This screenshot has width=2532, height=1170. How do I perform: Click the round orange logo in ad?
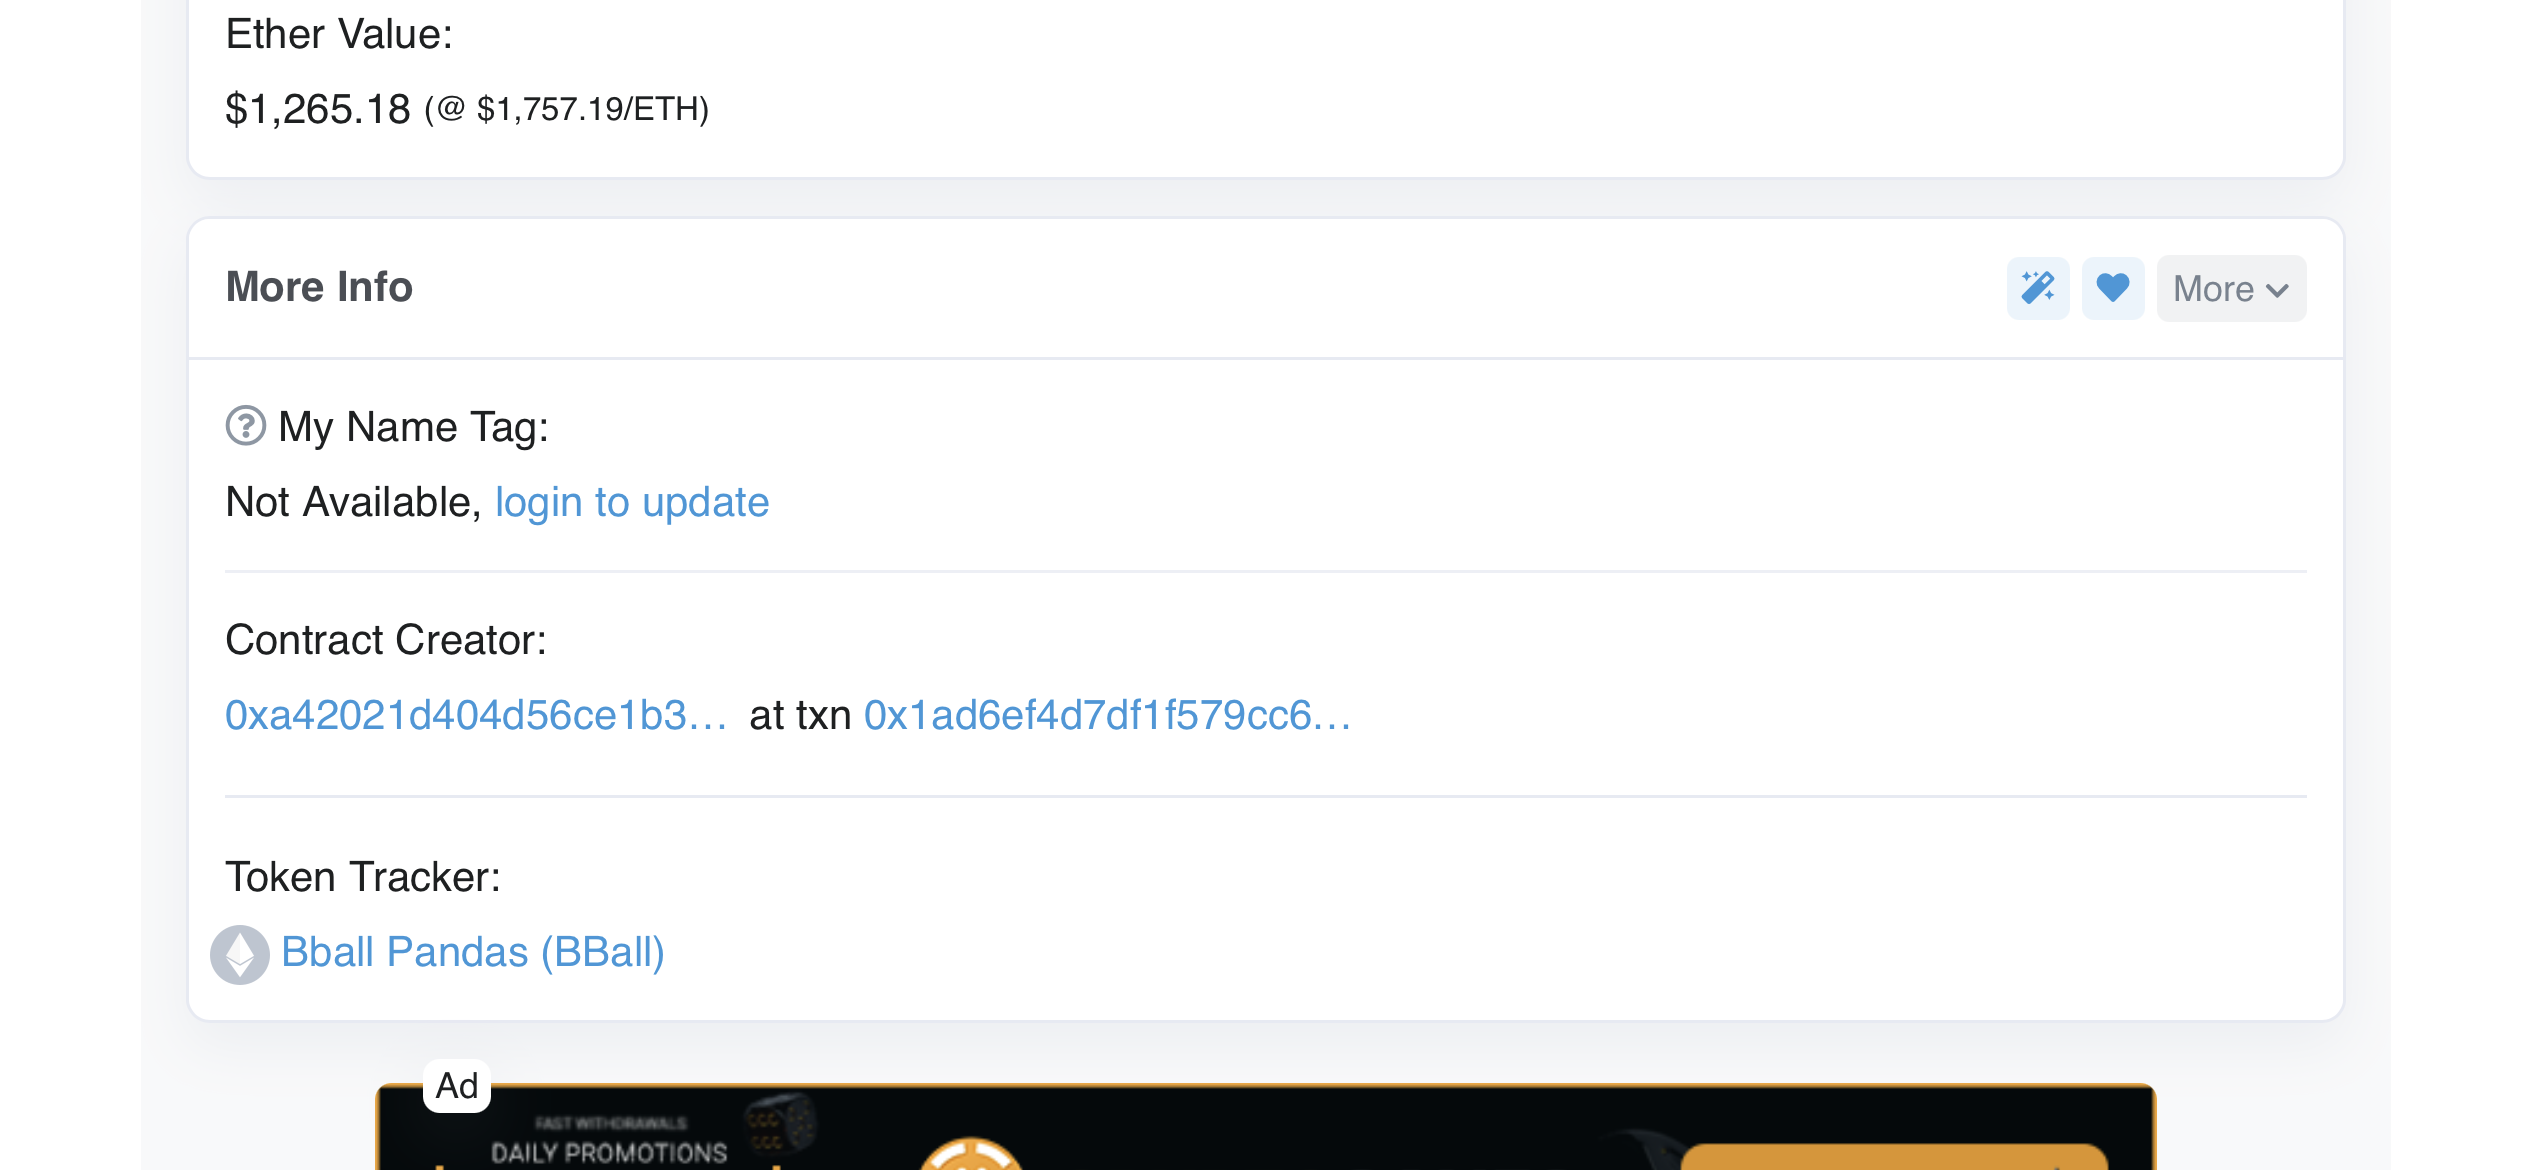pos(970,1155)
